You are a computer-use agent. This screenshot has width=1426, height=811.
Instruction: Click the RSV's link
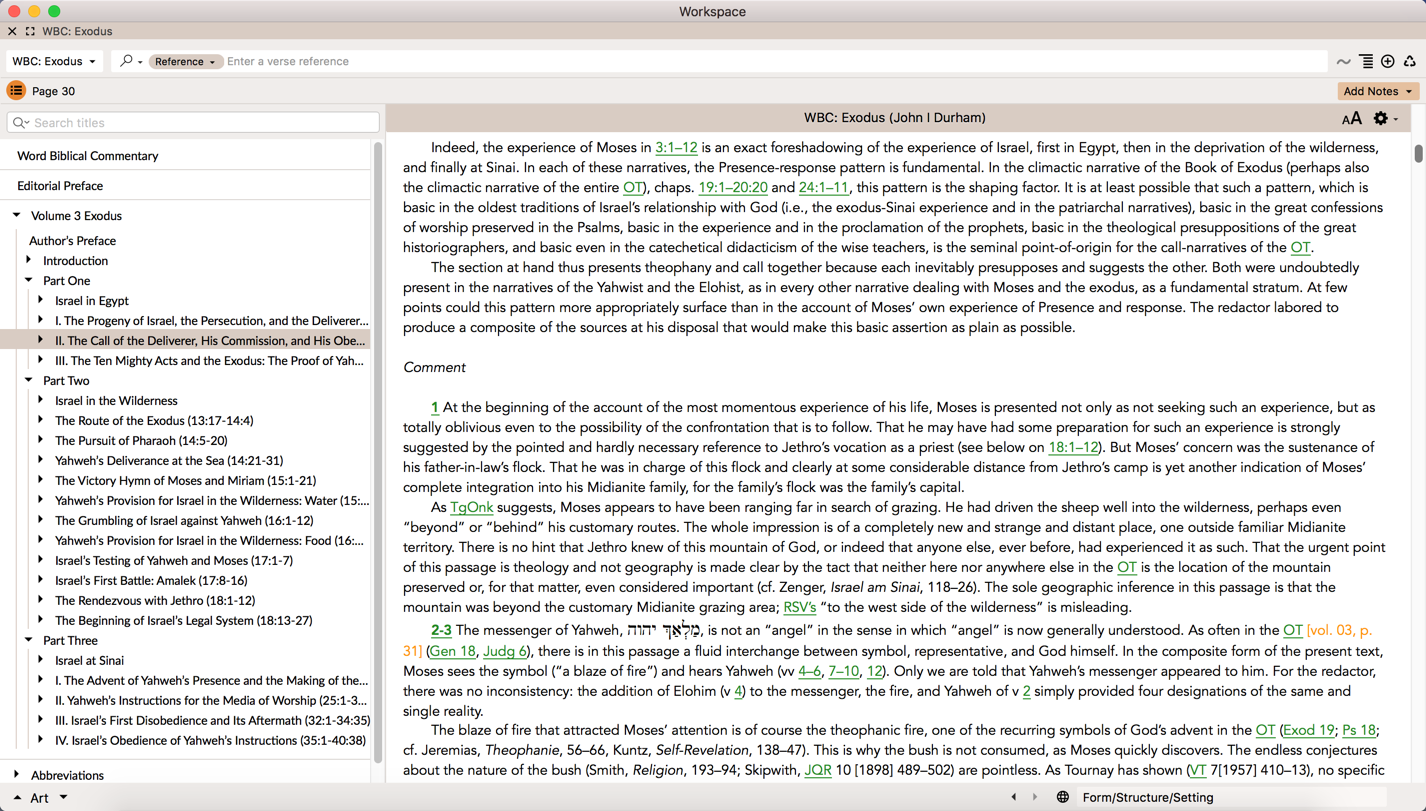[x=799, y=608]
